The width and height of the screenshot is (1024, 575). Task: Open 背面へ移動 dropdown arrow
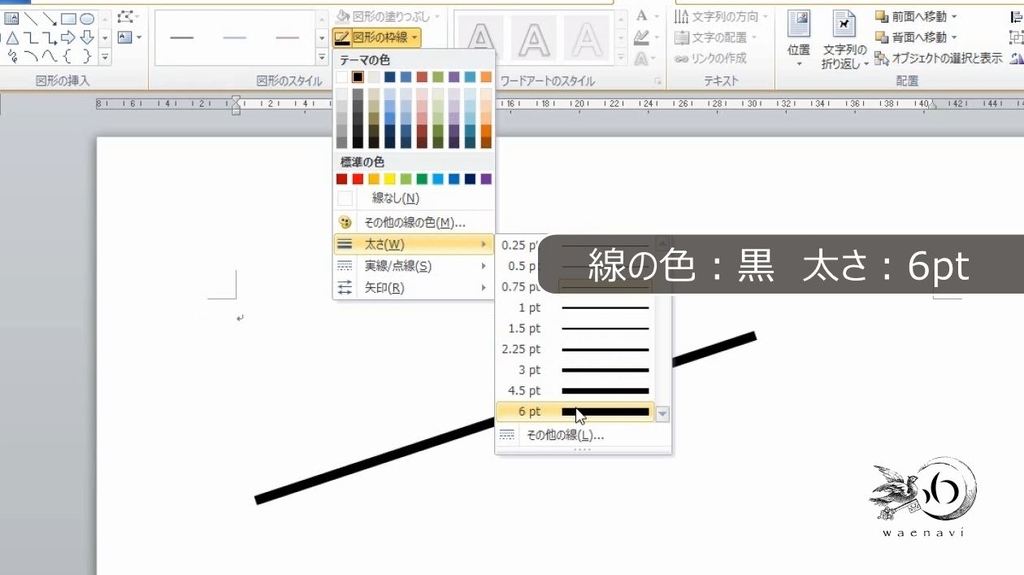tap(953, 37)
